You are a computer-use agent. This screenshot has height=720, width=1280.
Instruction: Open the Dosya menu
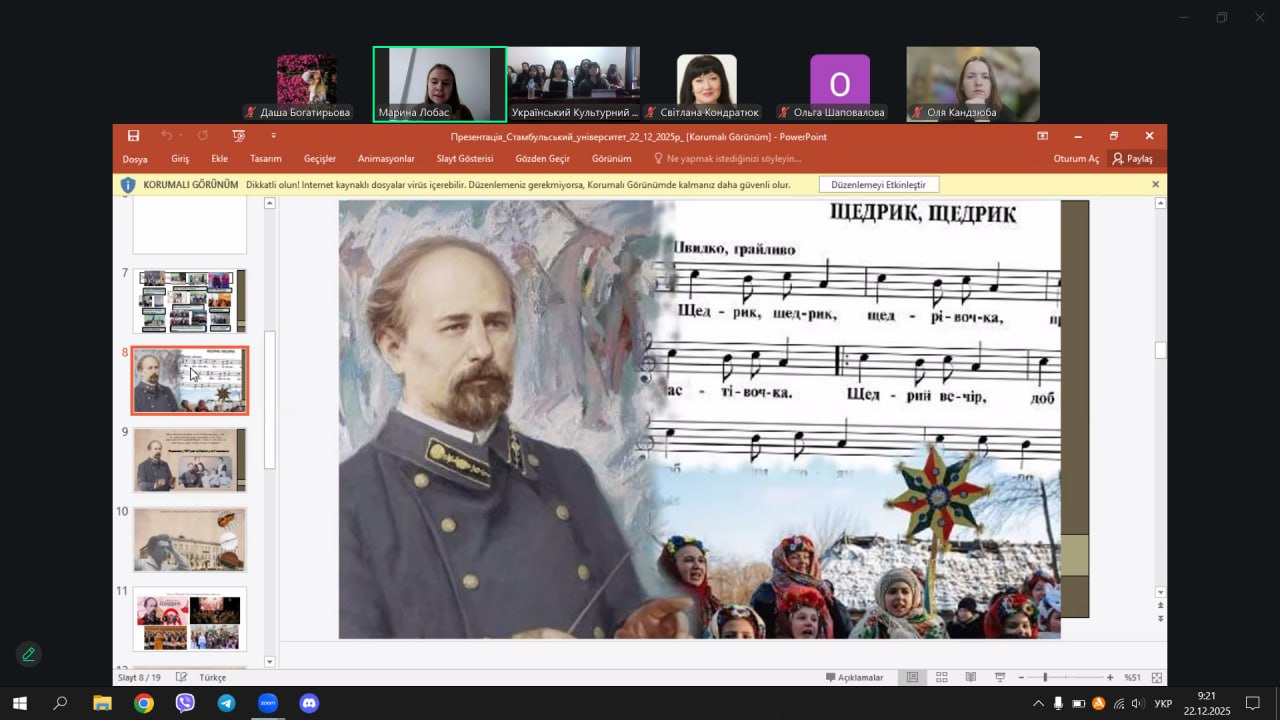tap(135, 158)
